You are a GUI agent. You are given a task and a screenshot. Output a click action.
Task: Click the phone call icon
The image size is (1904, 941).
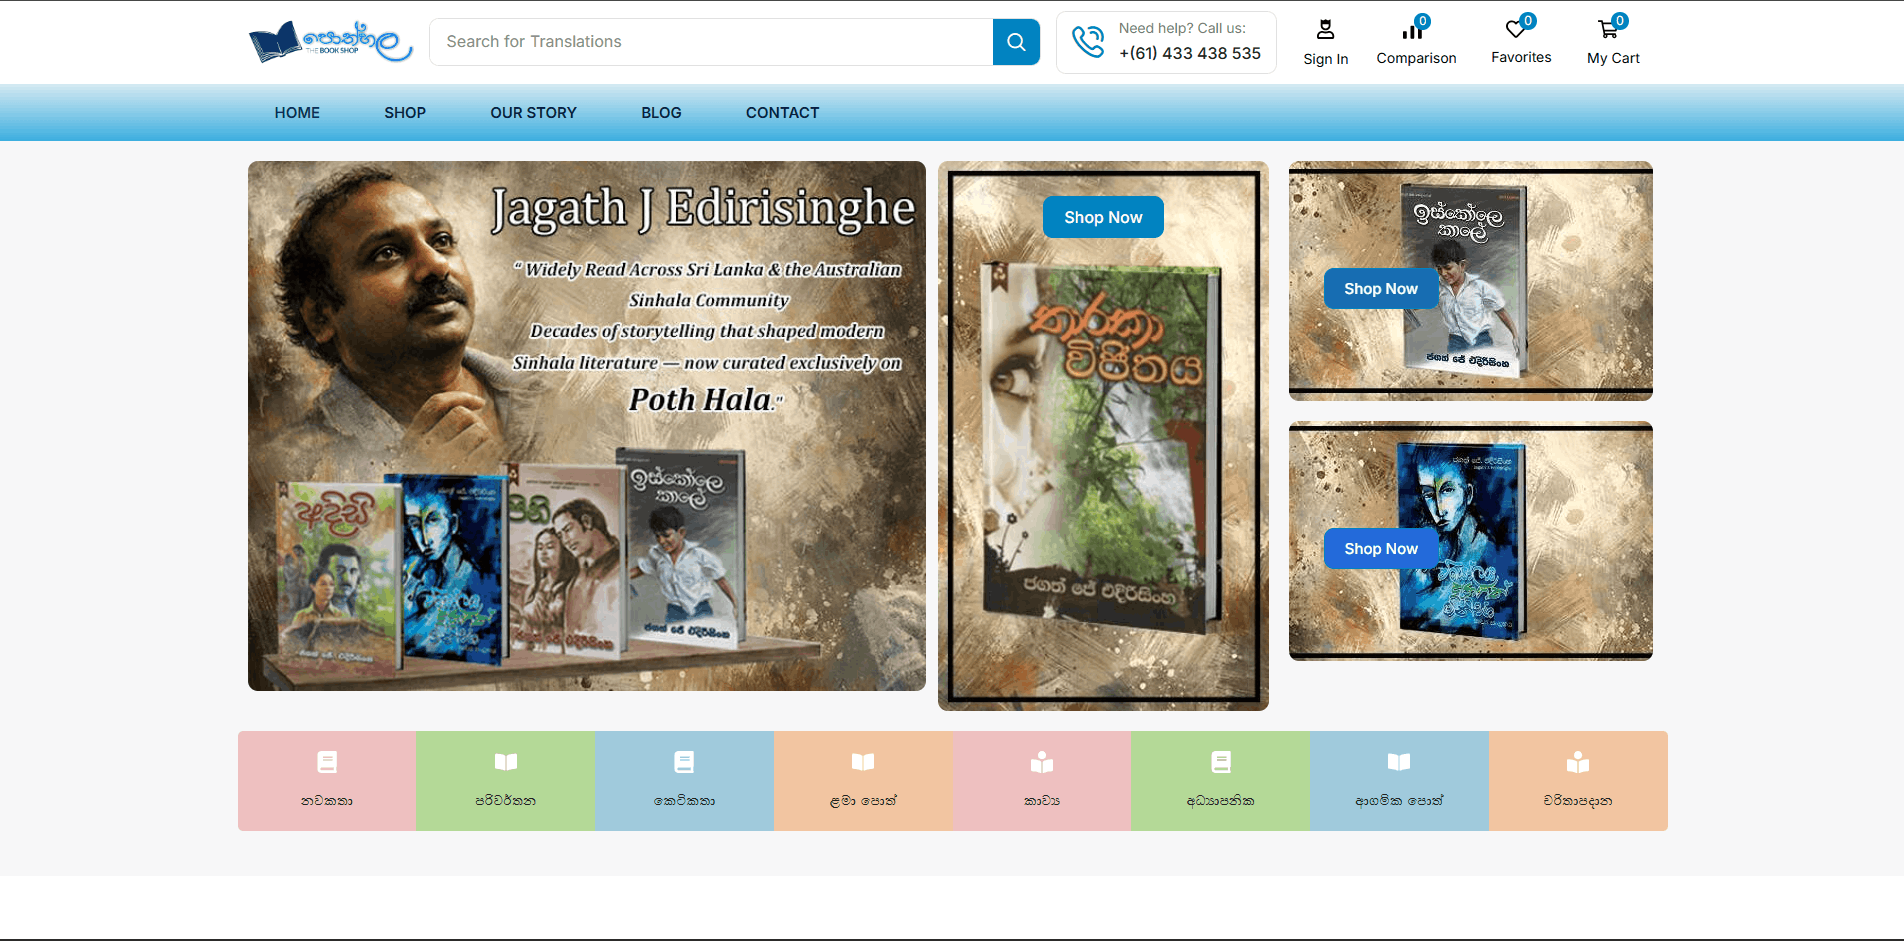point(1088,42)
